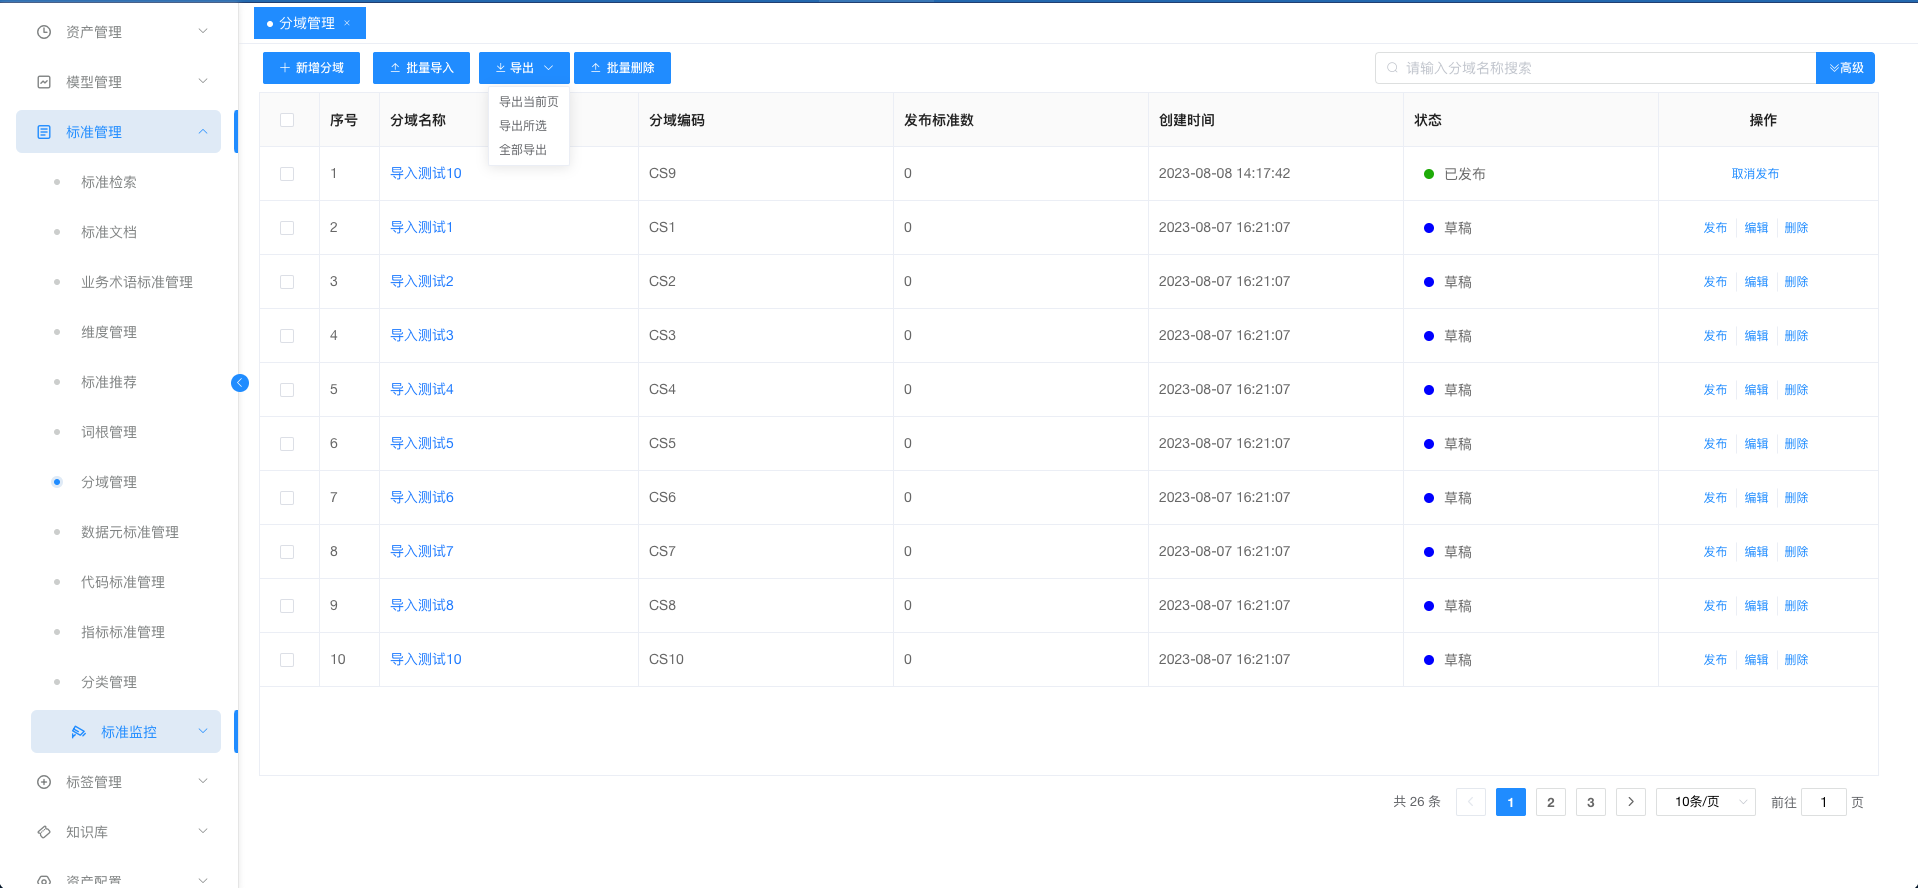The image size is (1918, 888).
Task: Click the search magnifier icon
Action: pyautogui.click(x=1392, y=68)
